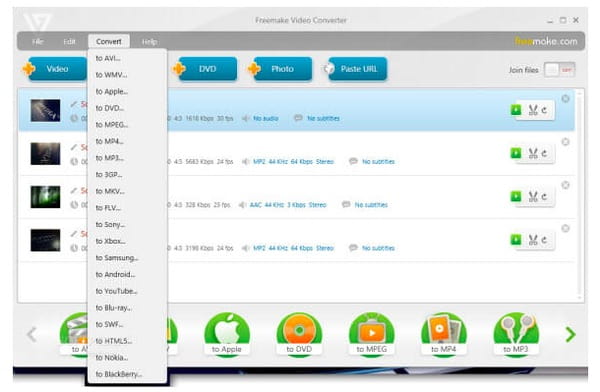This screenshot has width=600, height=392.
Task: Click the to Apple format icon
Action: (x=227, y=335)
